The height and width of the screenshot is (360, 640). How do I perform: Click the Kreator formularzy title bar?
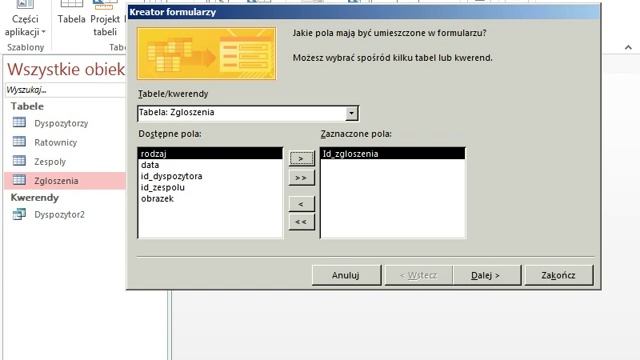pyautogui.click(x=364, y=12)
